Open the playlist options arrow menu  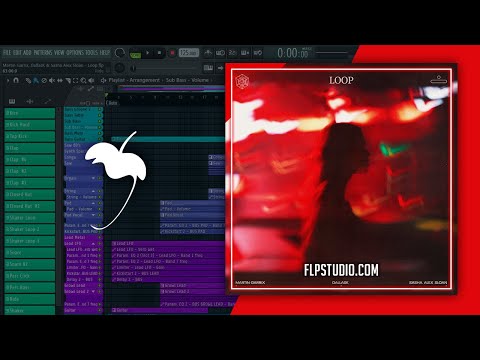click(7, 80)
